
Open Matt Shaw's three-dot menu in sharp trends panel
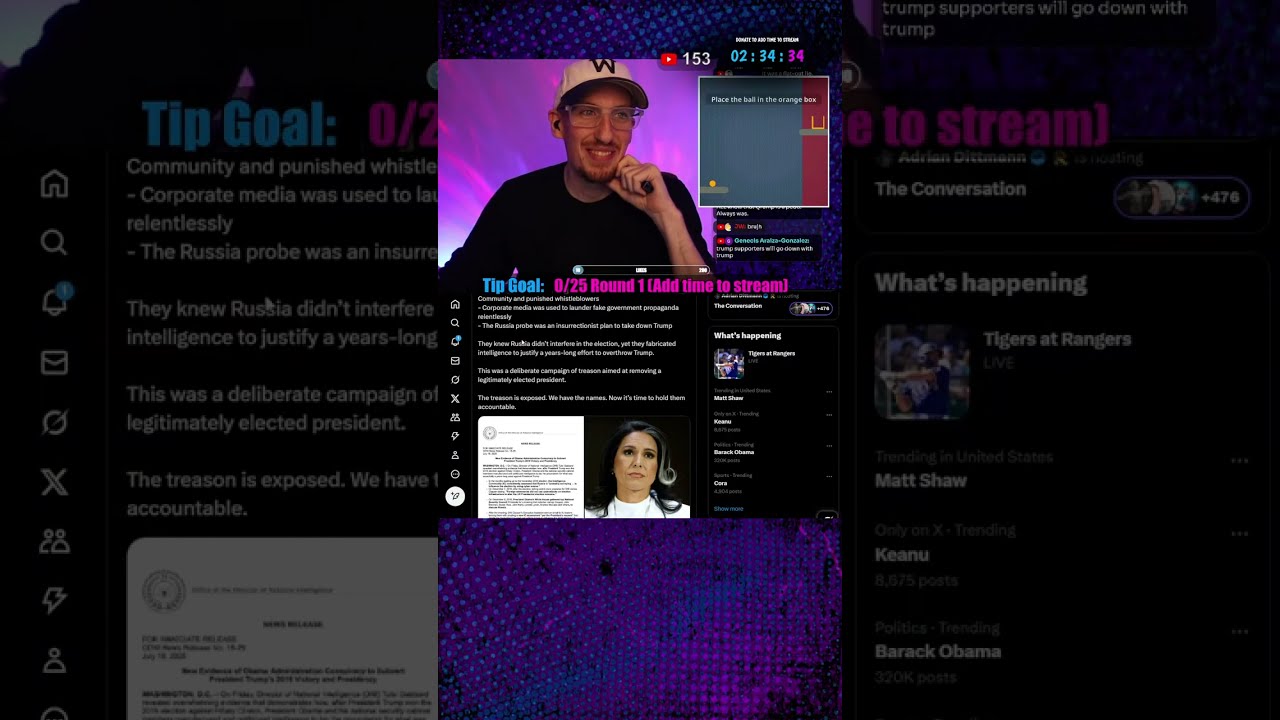tap(829, 392)
